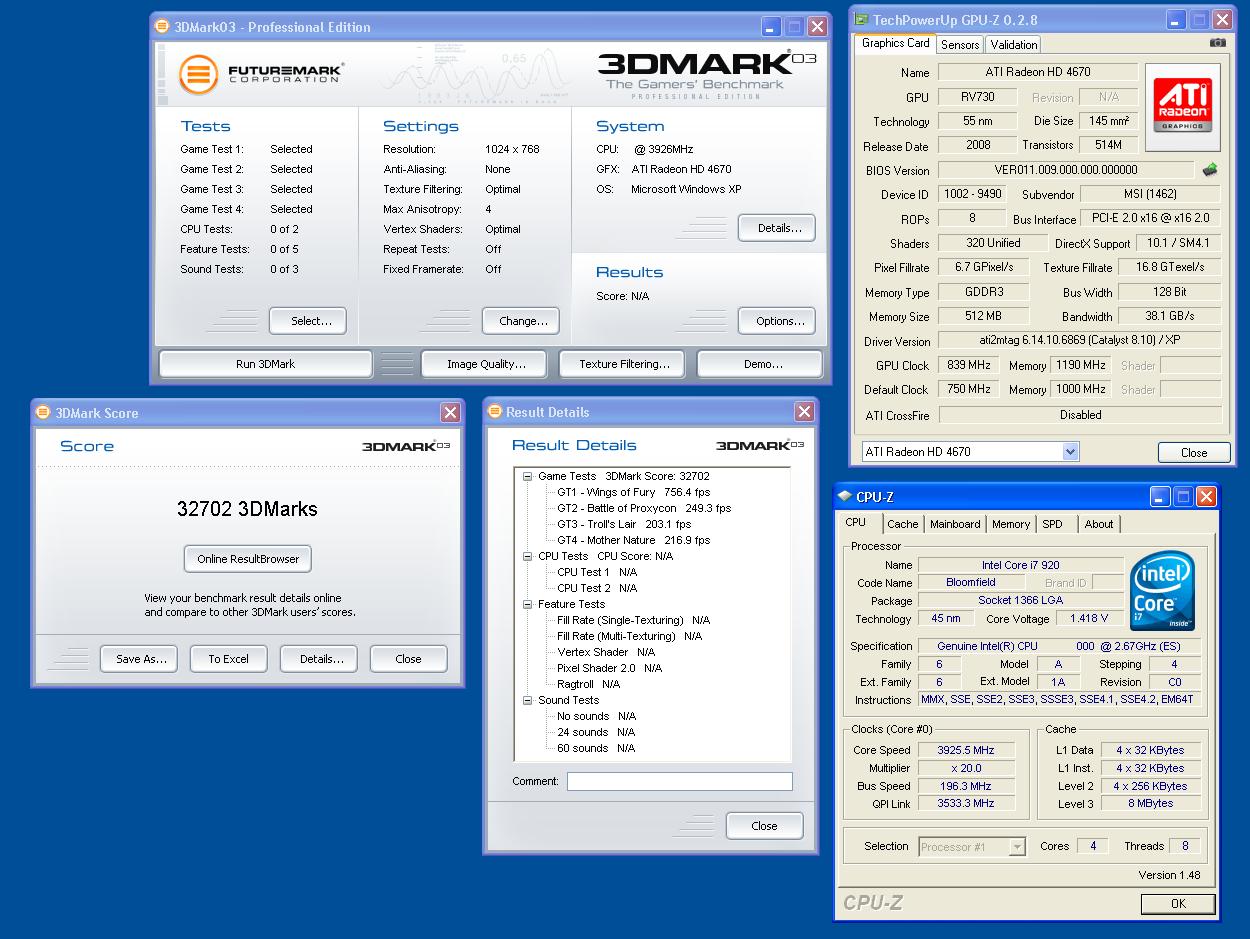Viewport: 1250px width, 939px height.
Task: Open Image Quality... in 3DMark03
Action: pyautogui.click(x=486, y=364)
